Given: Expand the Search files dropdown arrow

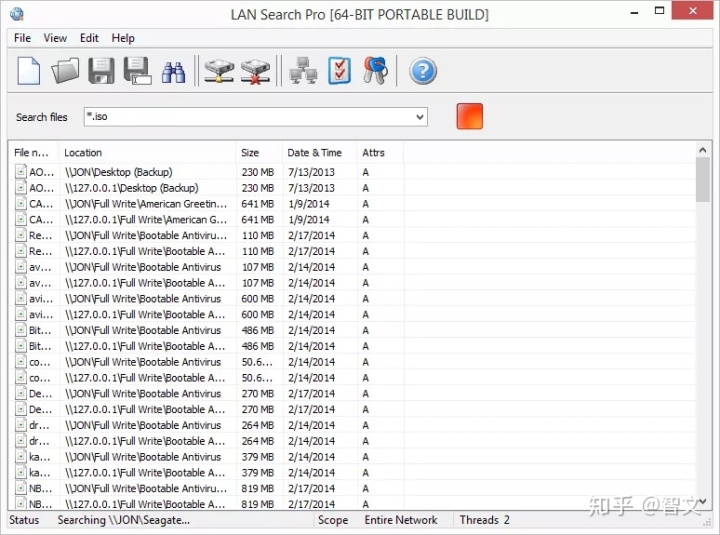Looking at the screenshot, I should click(420, 117).
